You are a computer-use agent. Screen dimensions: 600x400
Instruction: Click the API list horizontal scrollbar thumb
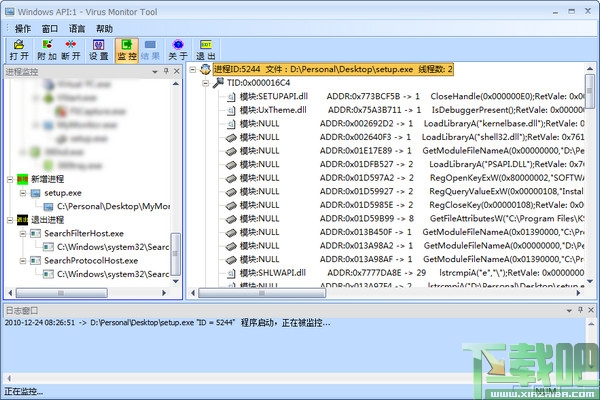coord(262,293)
